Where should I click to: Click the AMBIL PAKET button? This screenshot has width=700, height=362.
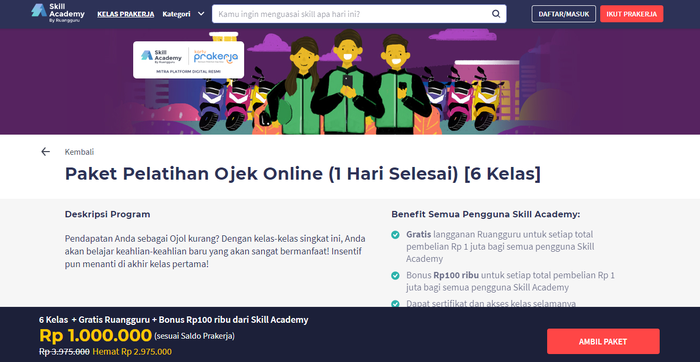pyautogui.click(x=603, y=341)
